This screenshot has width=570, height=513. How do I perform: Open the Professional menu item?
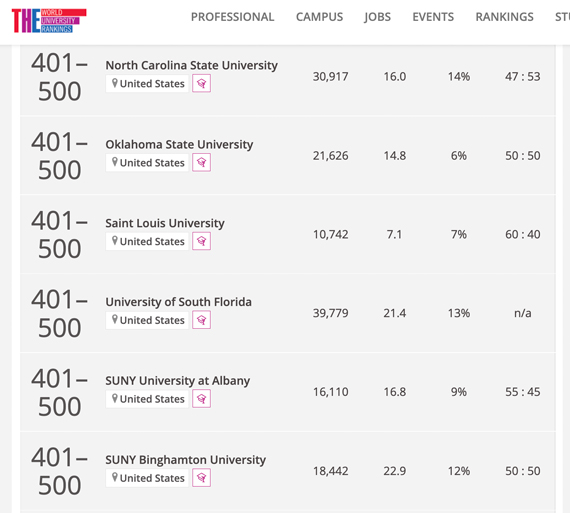click(x=233, y=17)
